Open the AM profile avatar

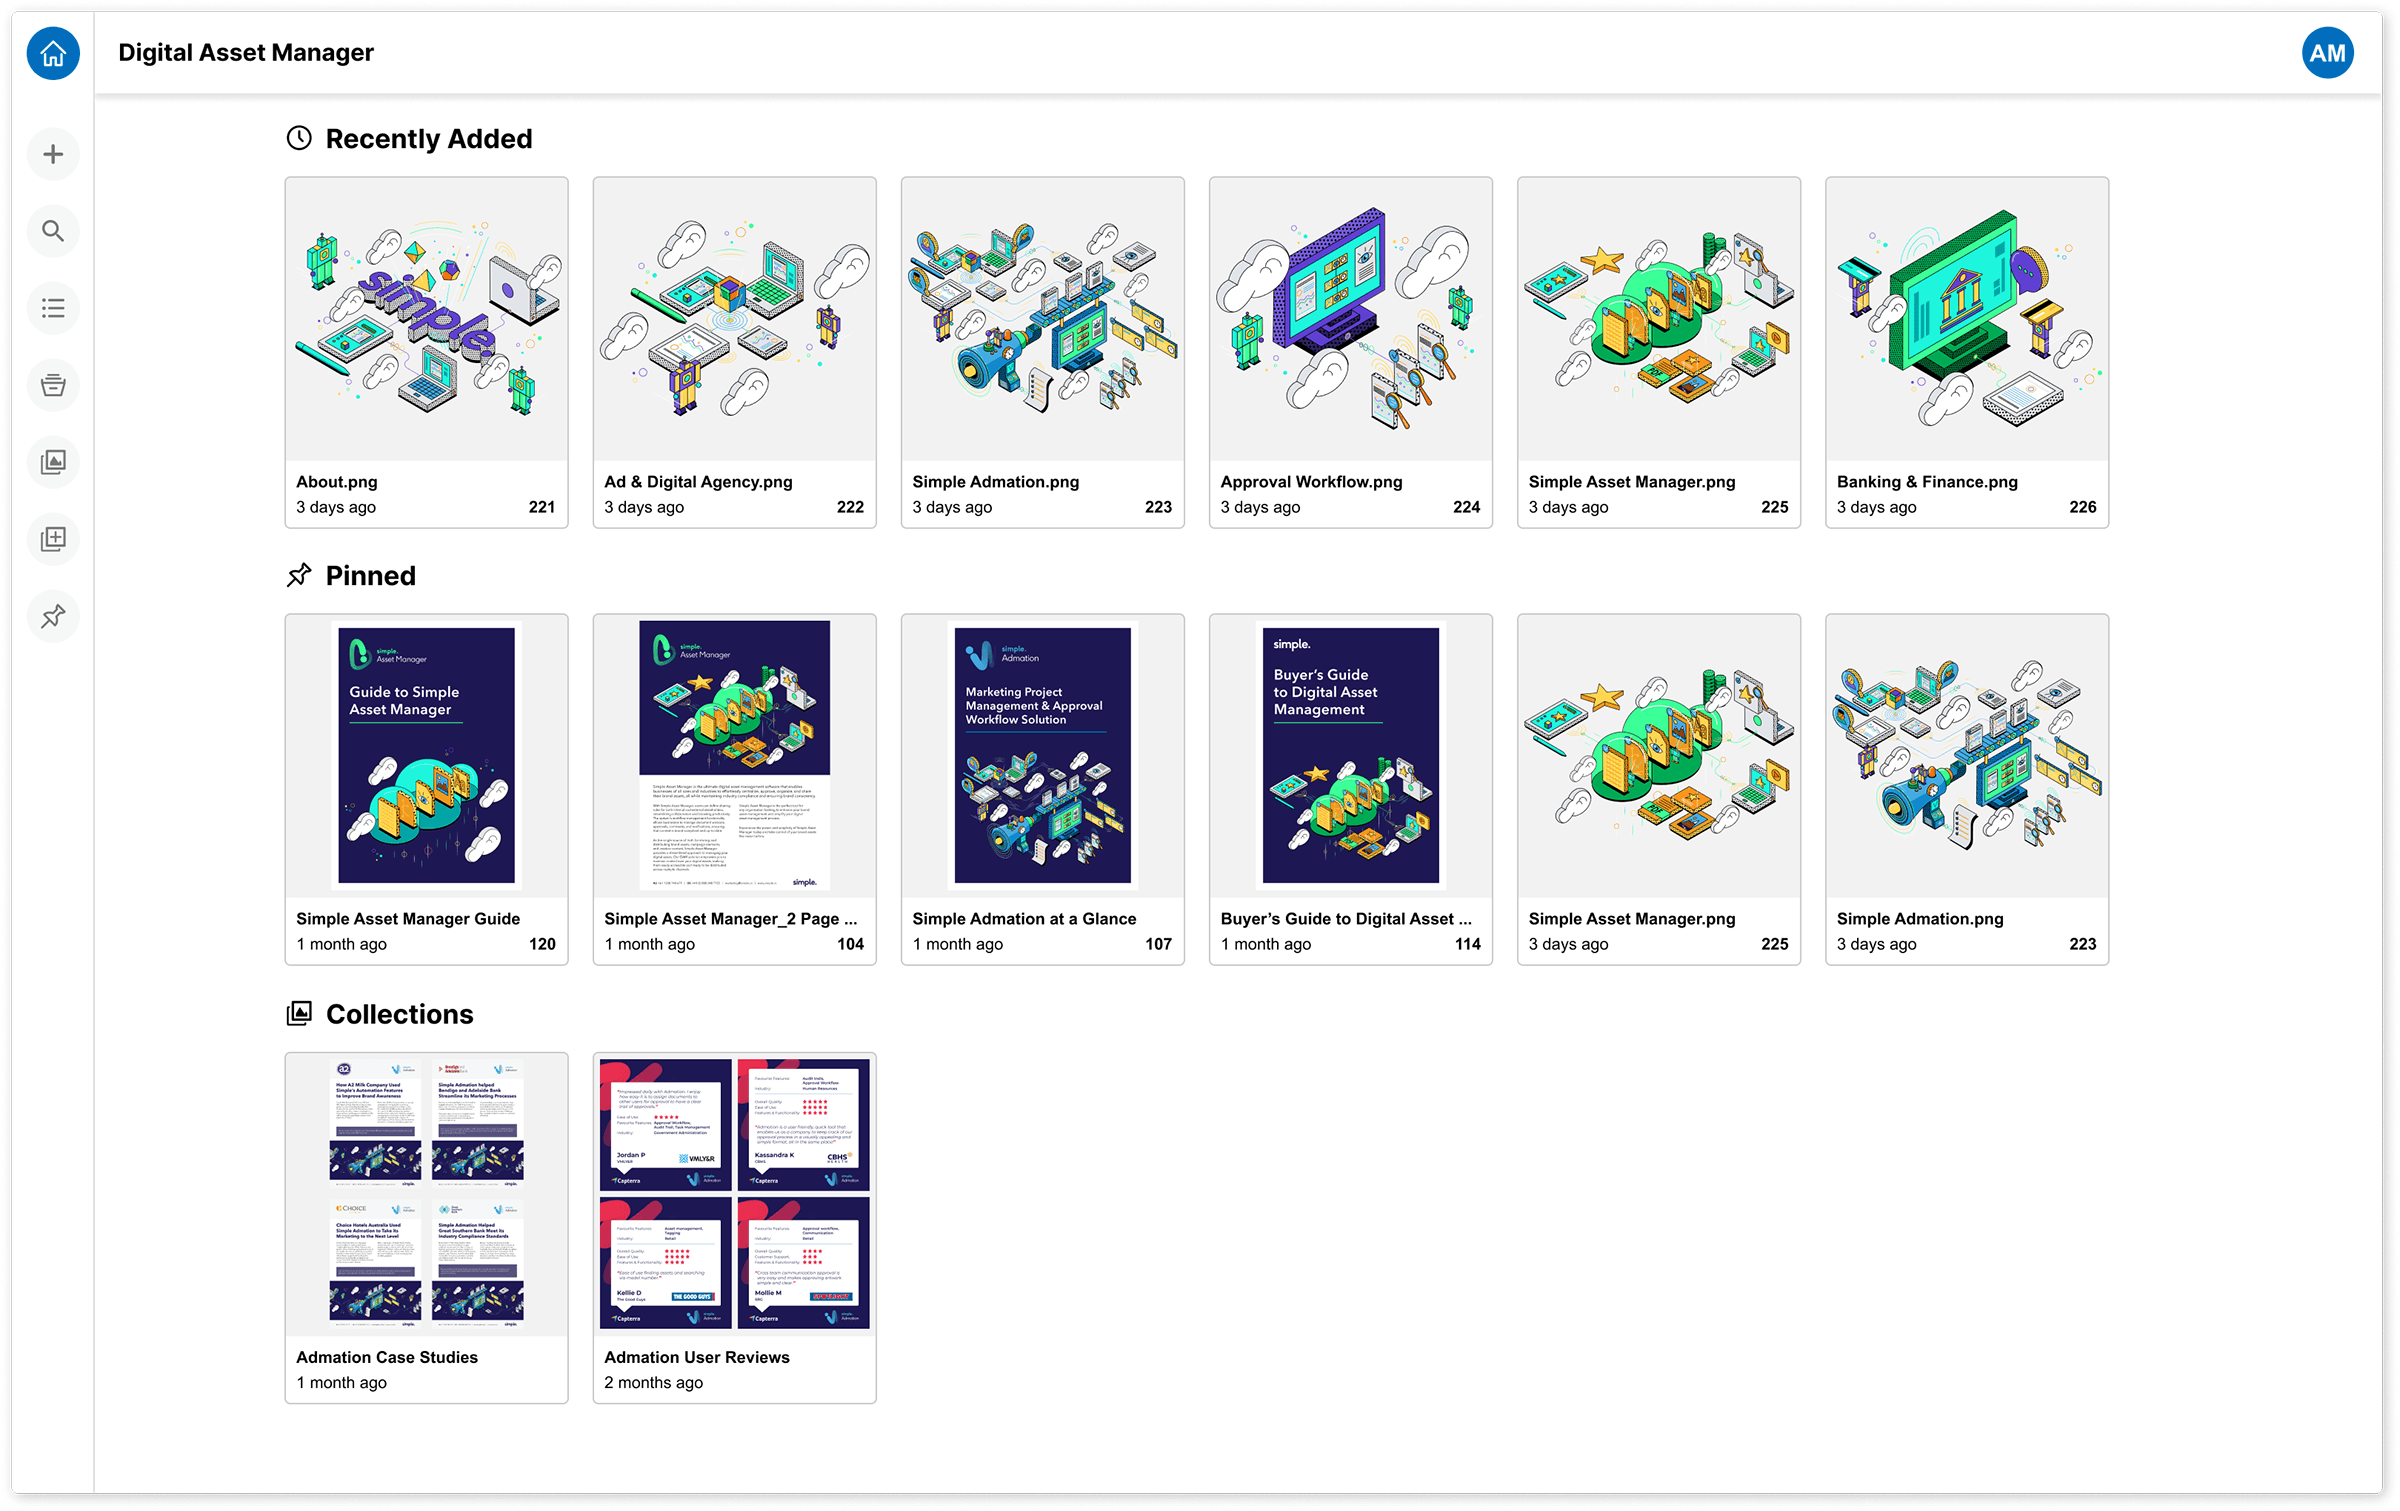click(x=2327, y=53)
